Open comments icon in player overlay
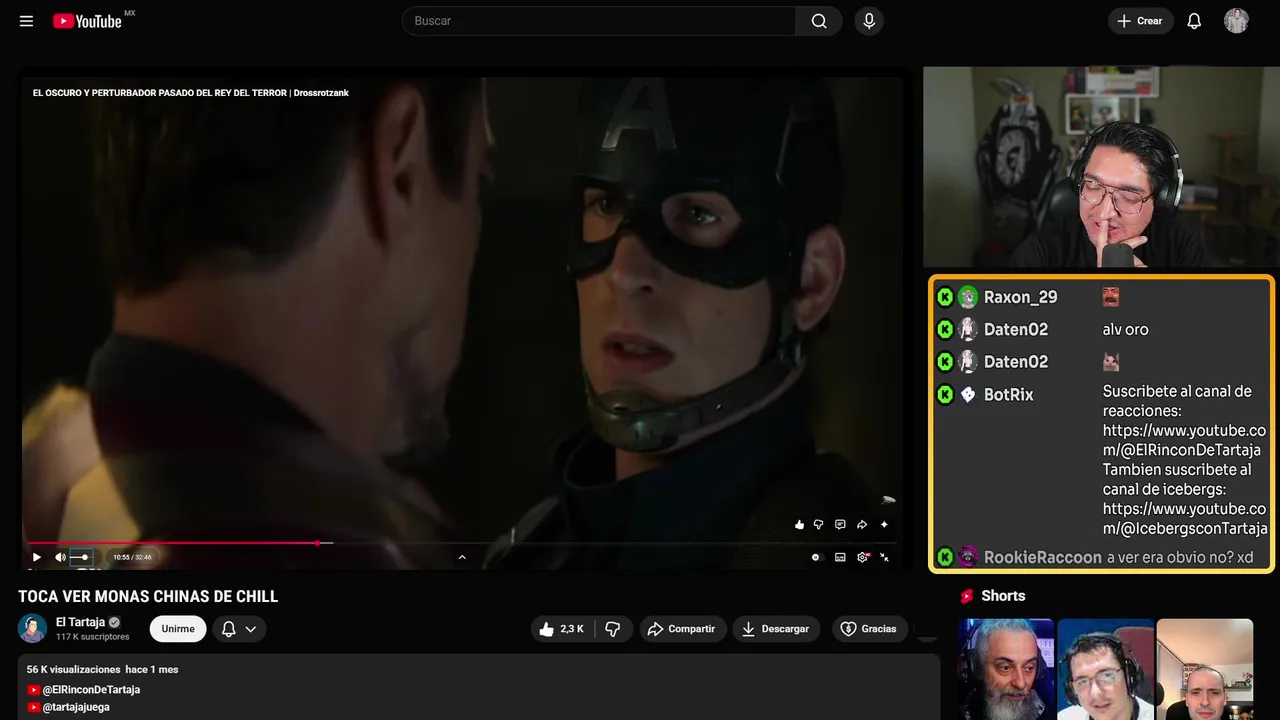1280x720 pixels. 840,524
